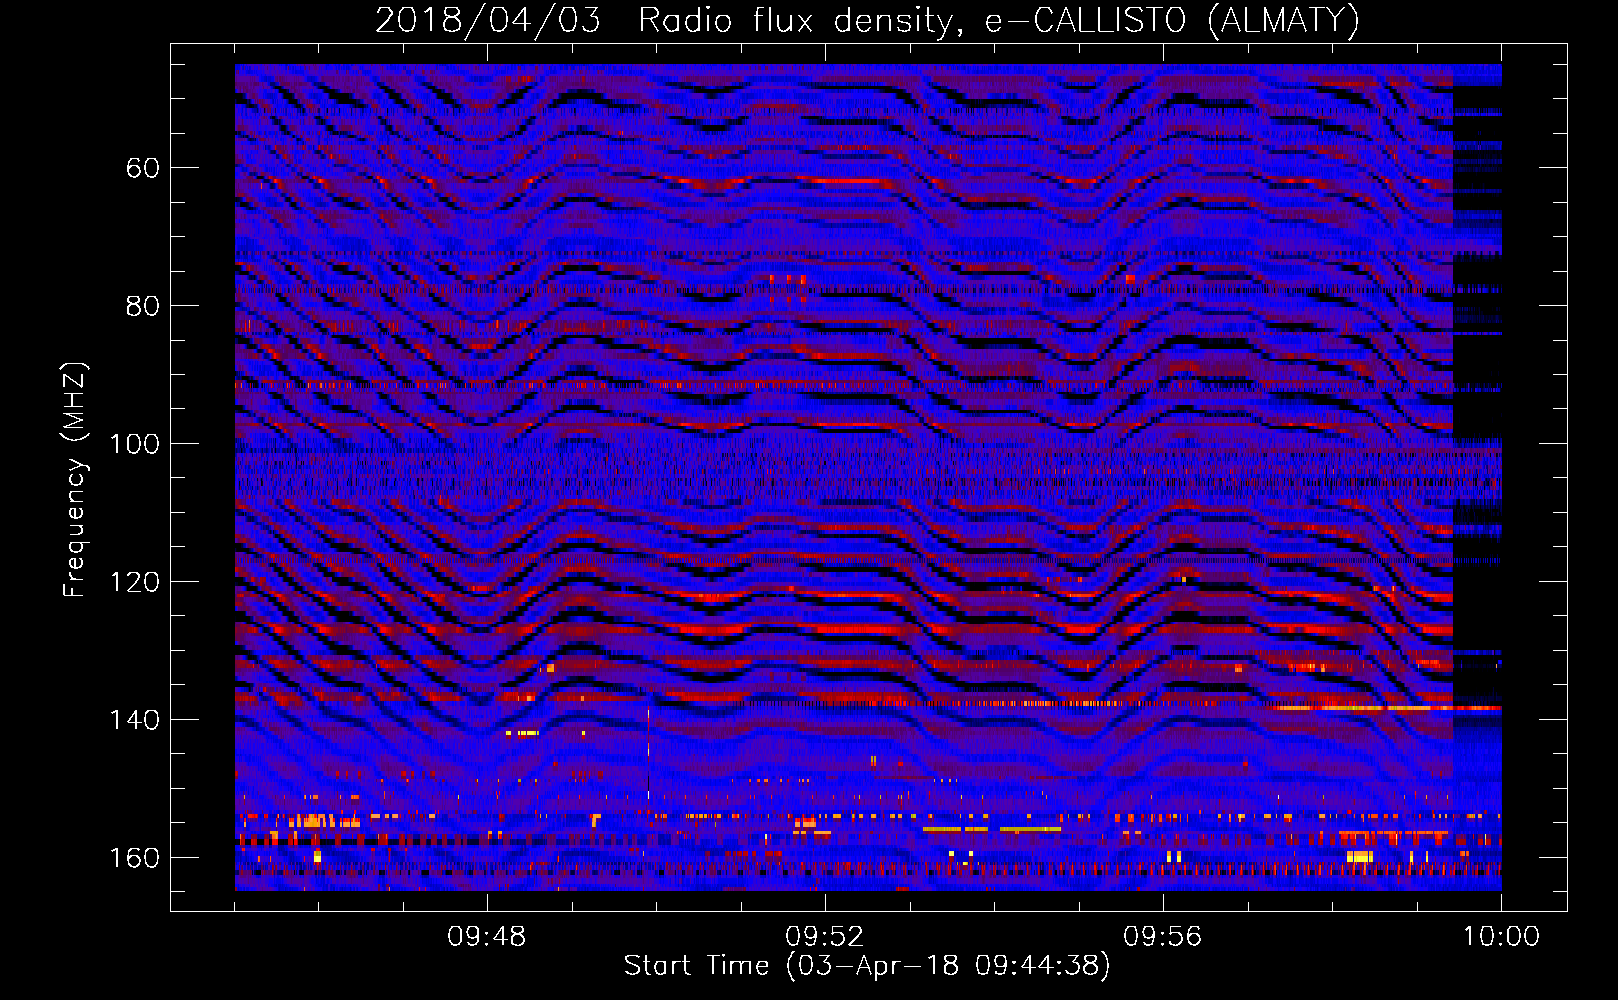Click the 'Frequency (MHZ)' axis label
The width and height of the screenshot is (1618, 1000).
coord(75,480)
